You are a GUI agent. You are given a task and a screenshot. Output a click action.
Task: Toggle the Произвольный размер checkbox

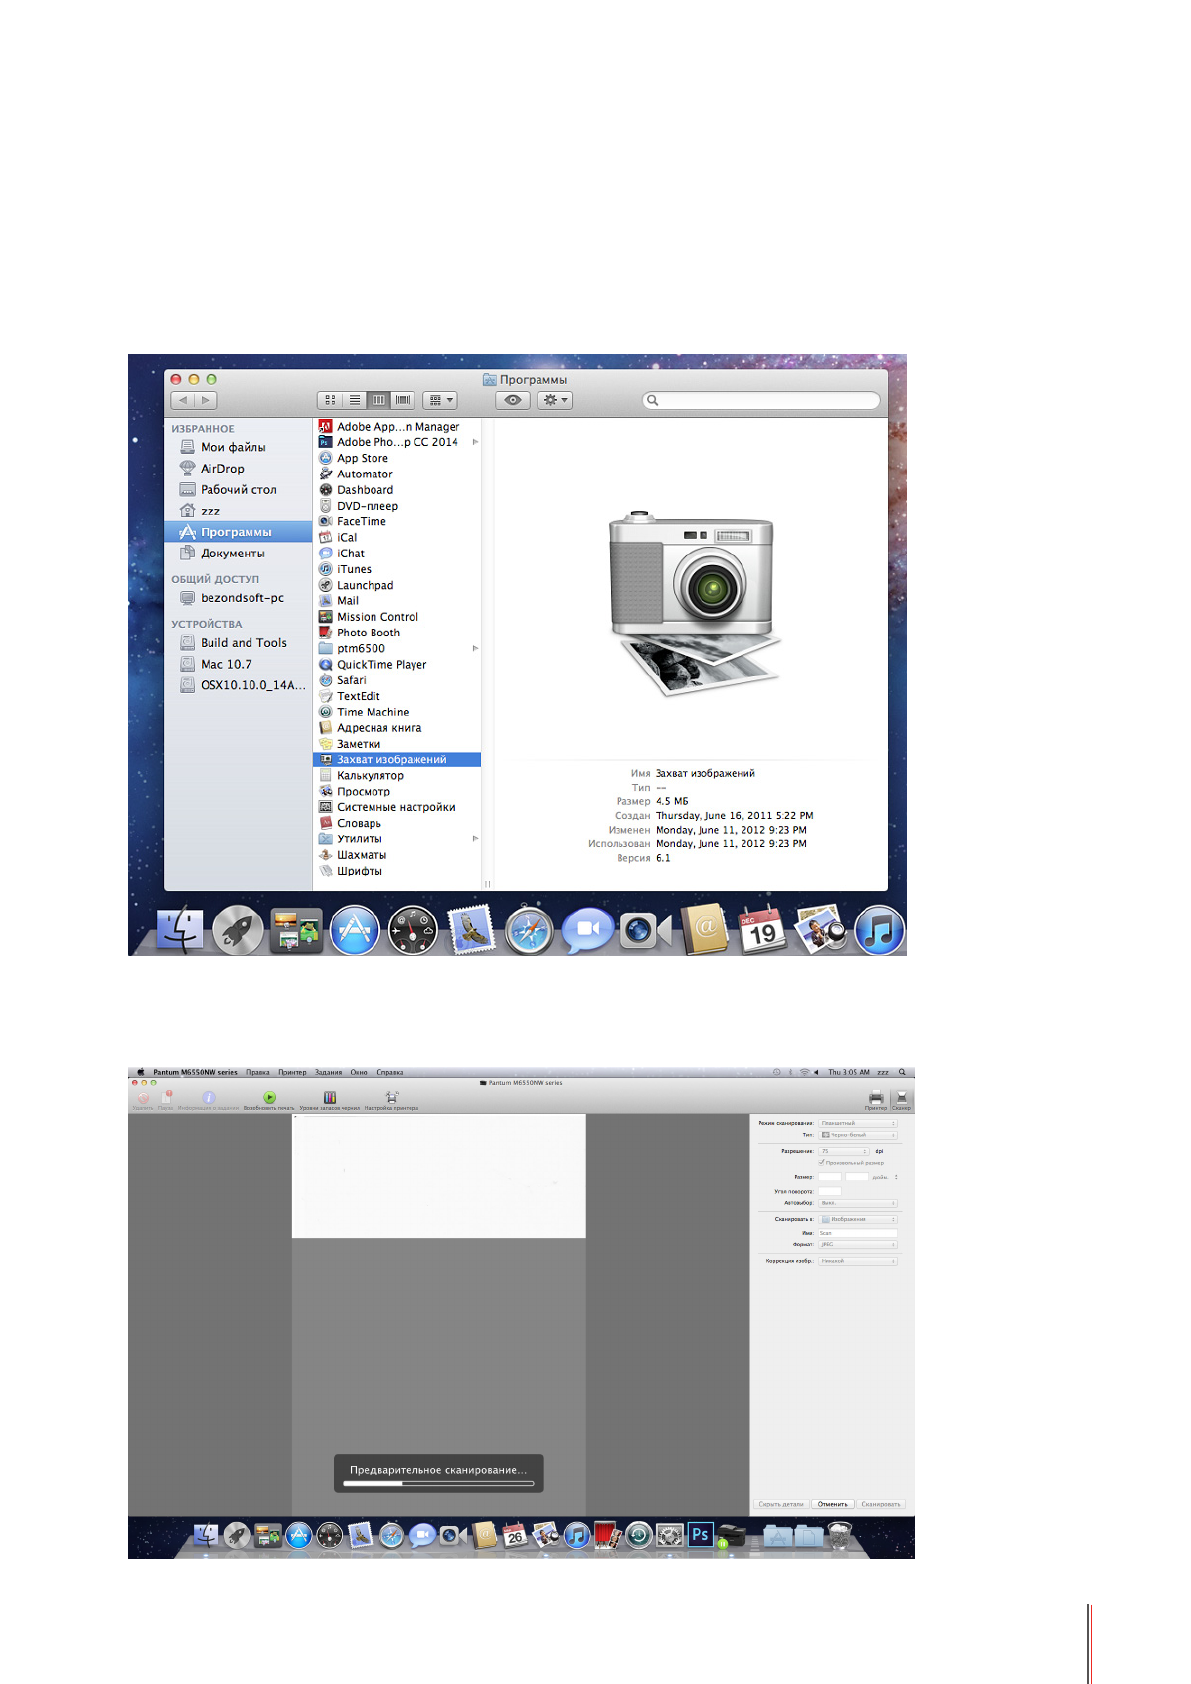coord(822,1163)
